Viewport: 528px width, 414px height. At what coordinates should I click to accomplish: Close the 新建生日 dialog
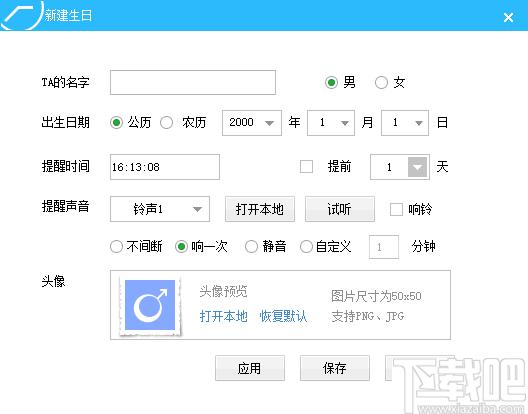(x=508, y=17)
